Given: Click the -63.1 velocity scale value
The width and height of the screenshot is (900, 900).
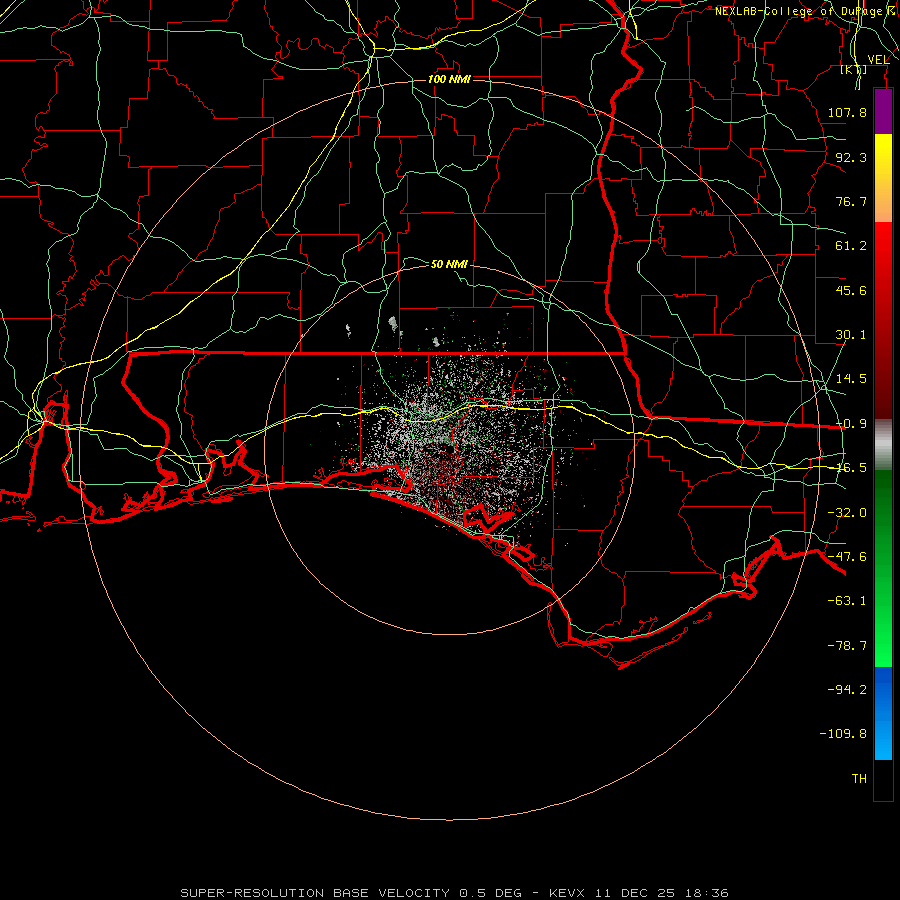Looking at the screenshot, I should point(847,601).
